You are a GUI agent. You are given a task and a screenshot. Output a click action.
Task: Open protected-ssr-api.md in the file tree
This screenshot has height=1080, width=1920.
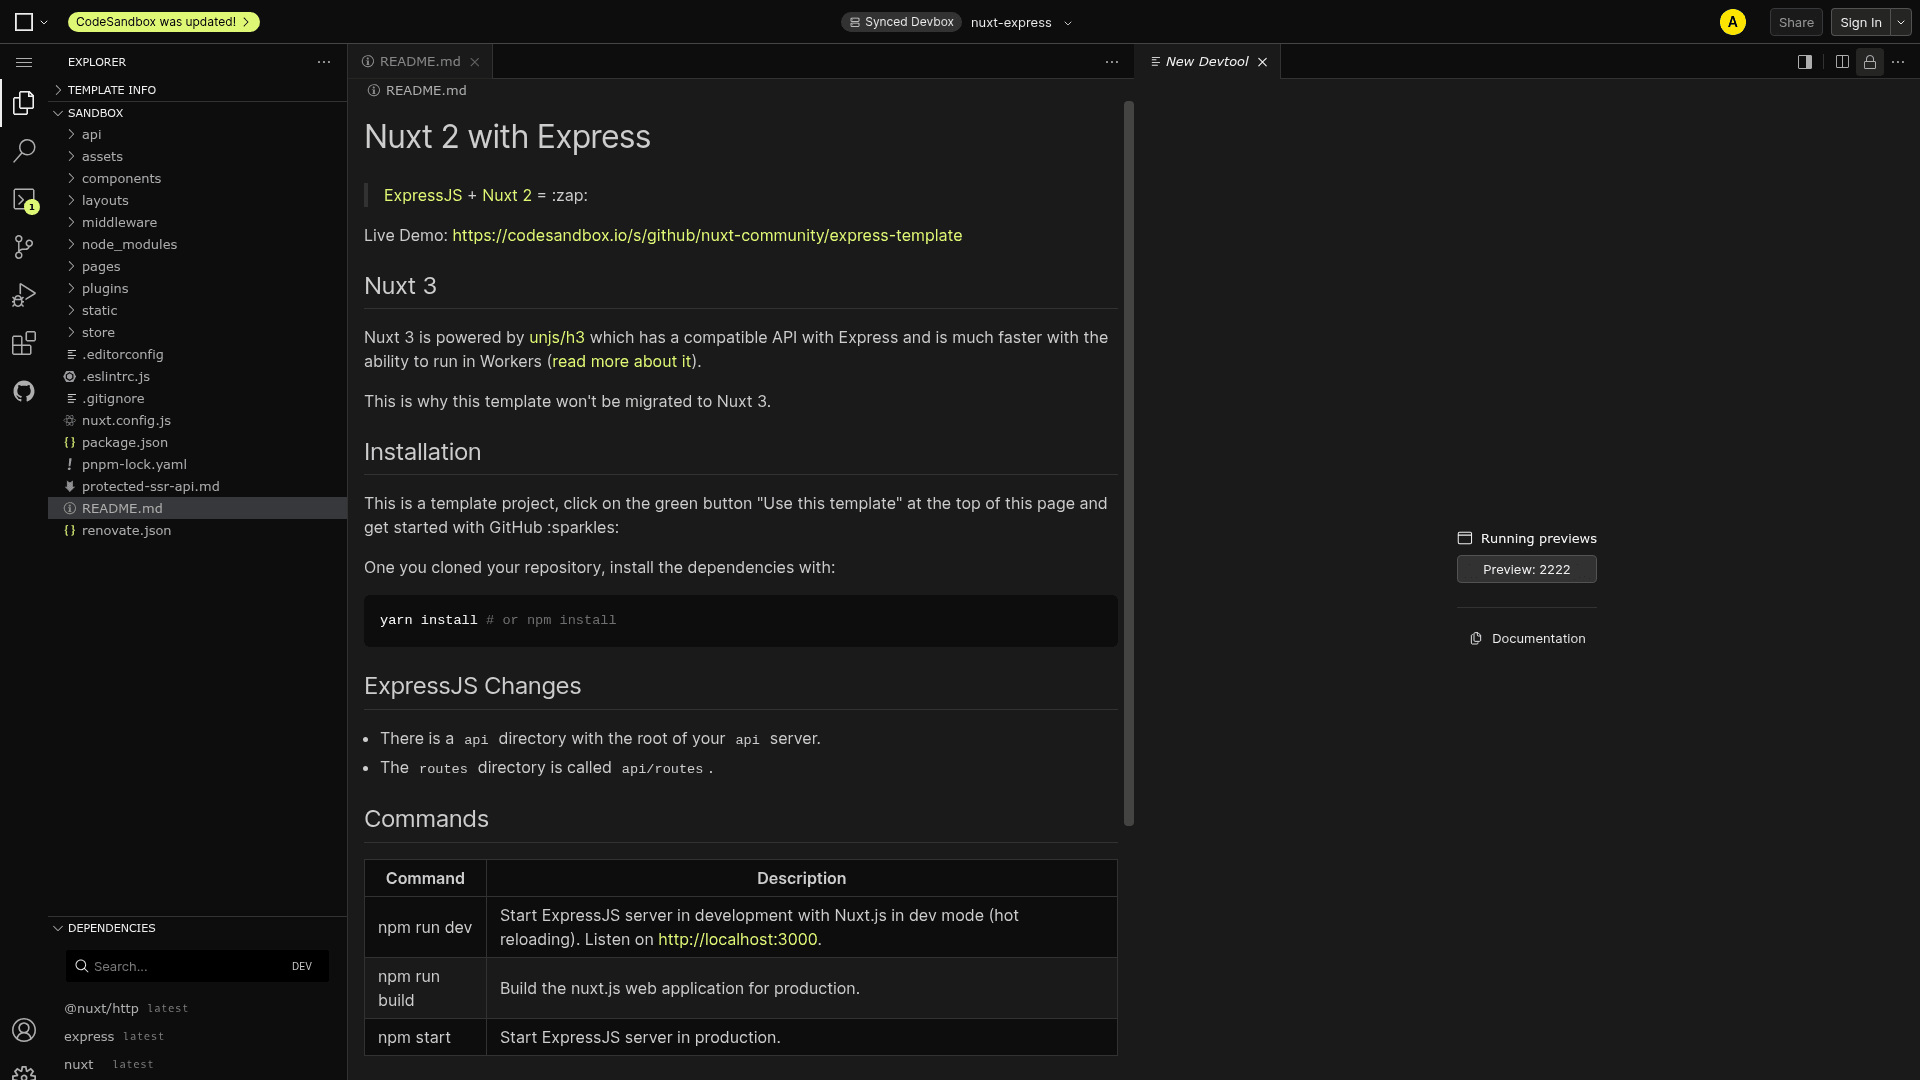coord(198,487)
